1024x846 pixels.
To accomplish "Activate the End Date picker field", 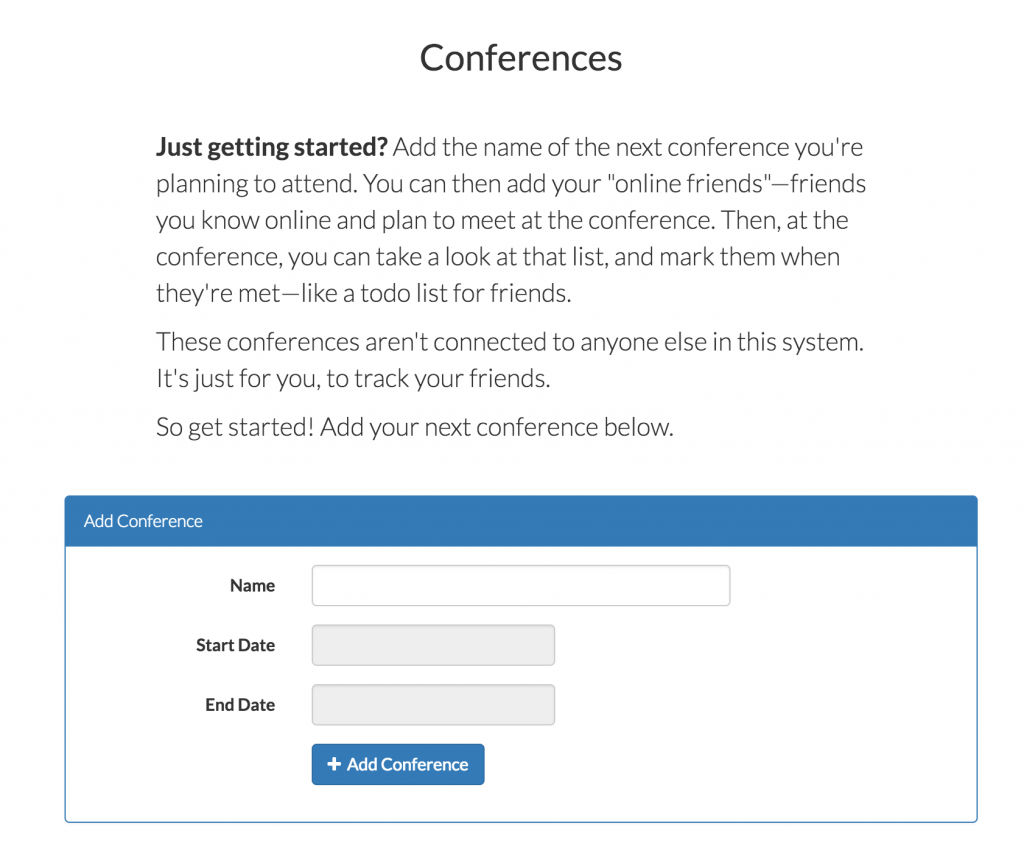I will 432,704.
